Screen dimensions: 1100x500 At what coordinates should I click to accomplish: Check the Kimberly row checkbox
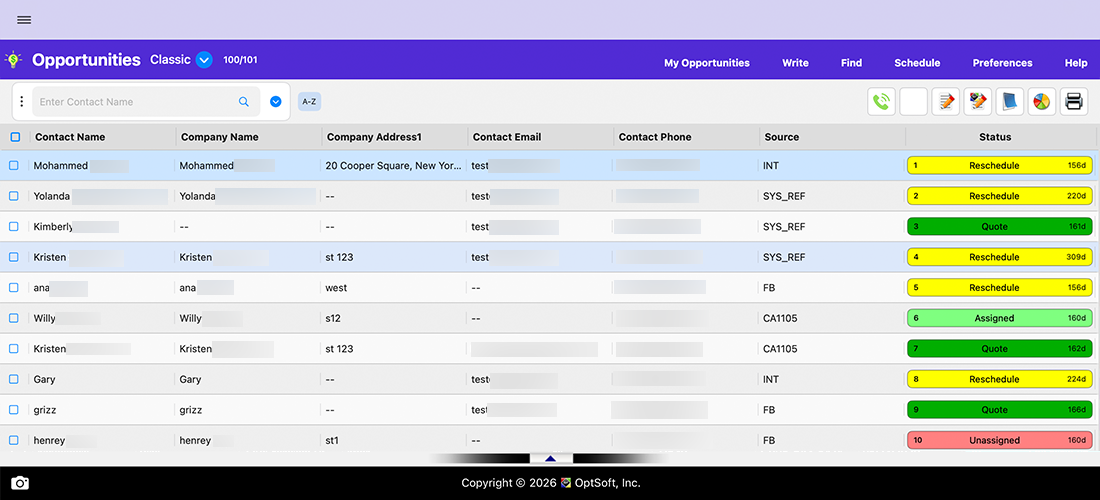tap(13, 227)
